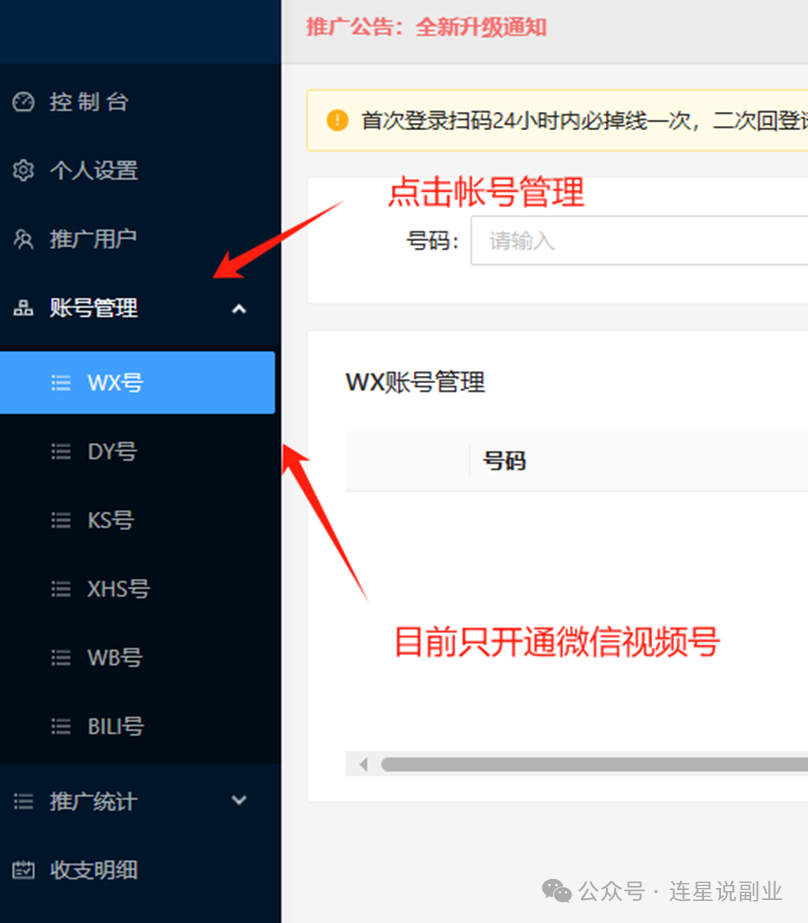Click the list icon beside WX号
The height and width of the screenshot is (923, 808).
(61, 383)
